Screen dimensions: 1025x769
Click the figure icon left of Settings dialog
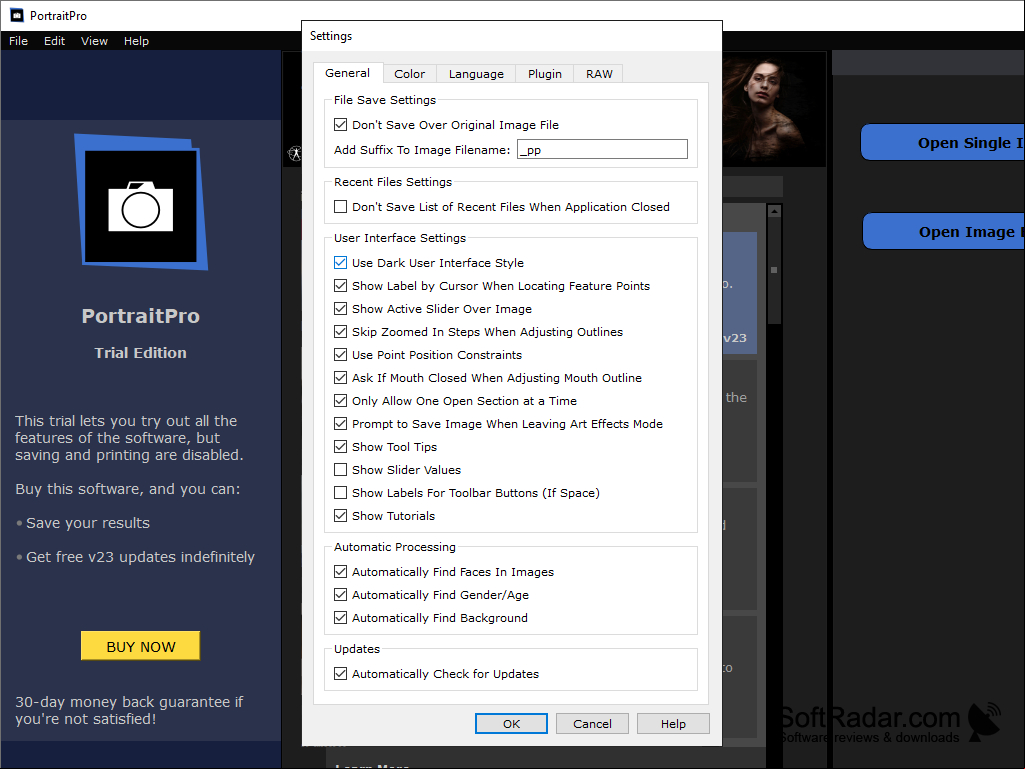[x=295, y=154]
